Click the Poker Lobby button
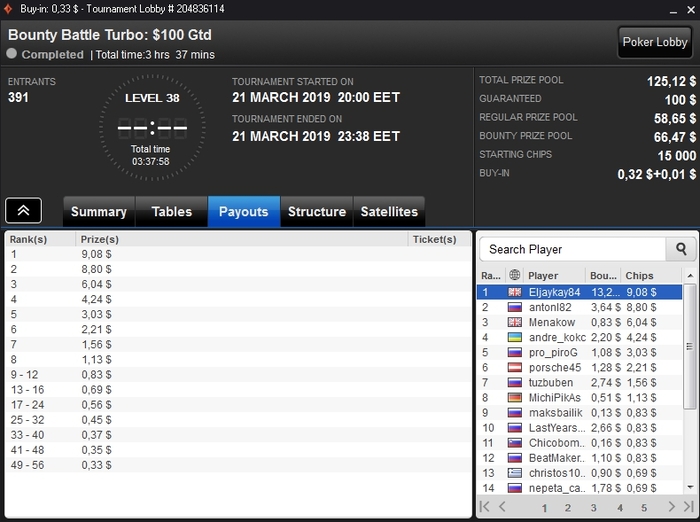 (655, 42)
